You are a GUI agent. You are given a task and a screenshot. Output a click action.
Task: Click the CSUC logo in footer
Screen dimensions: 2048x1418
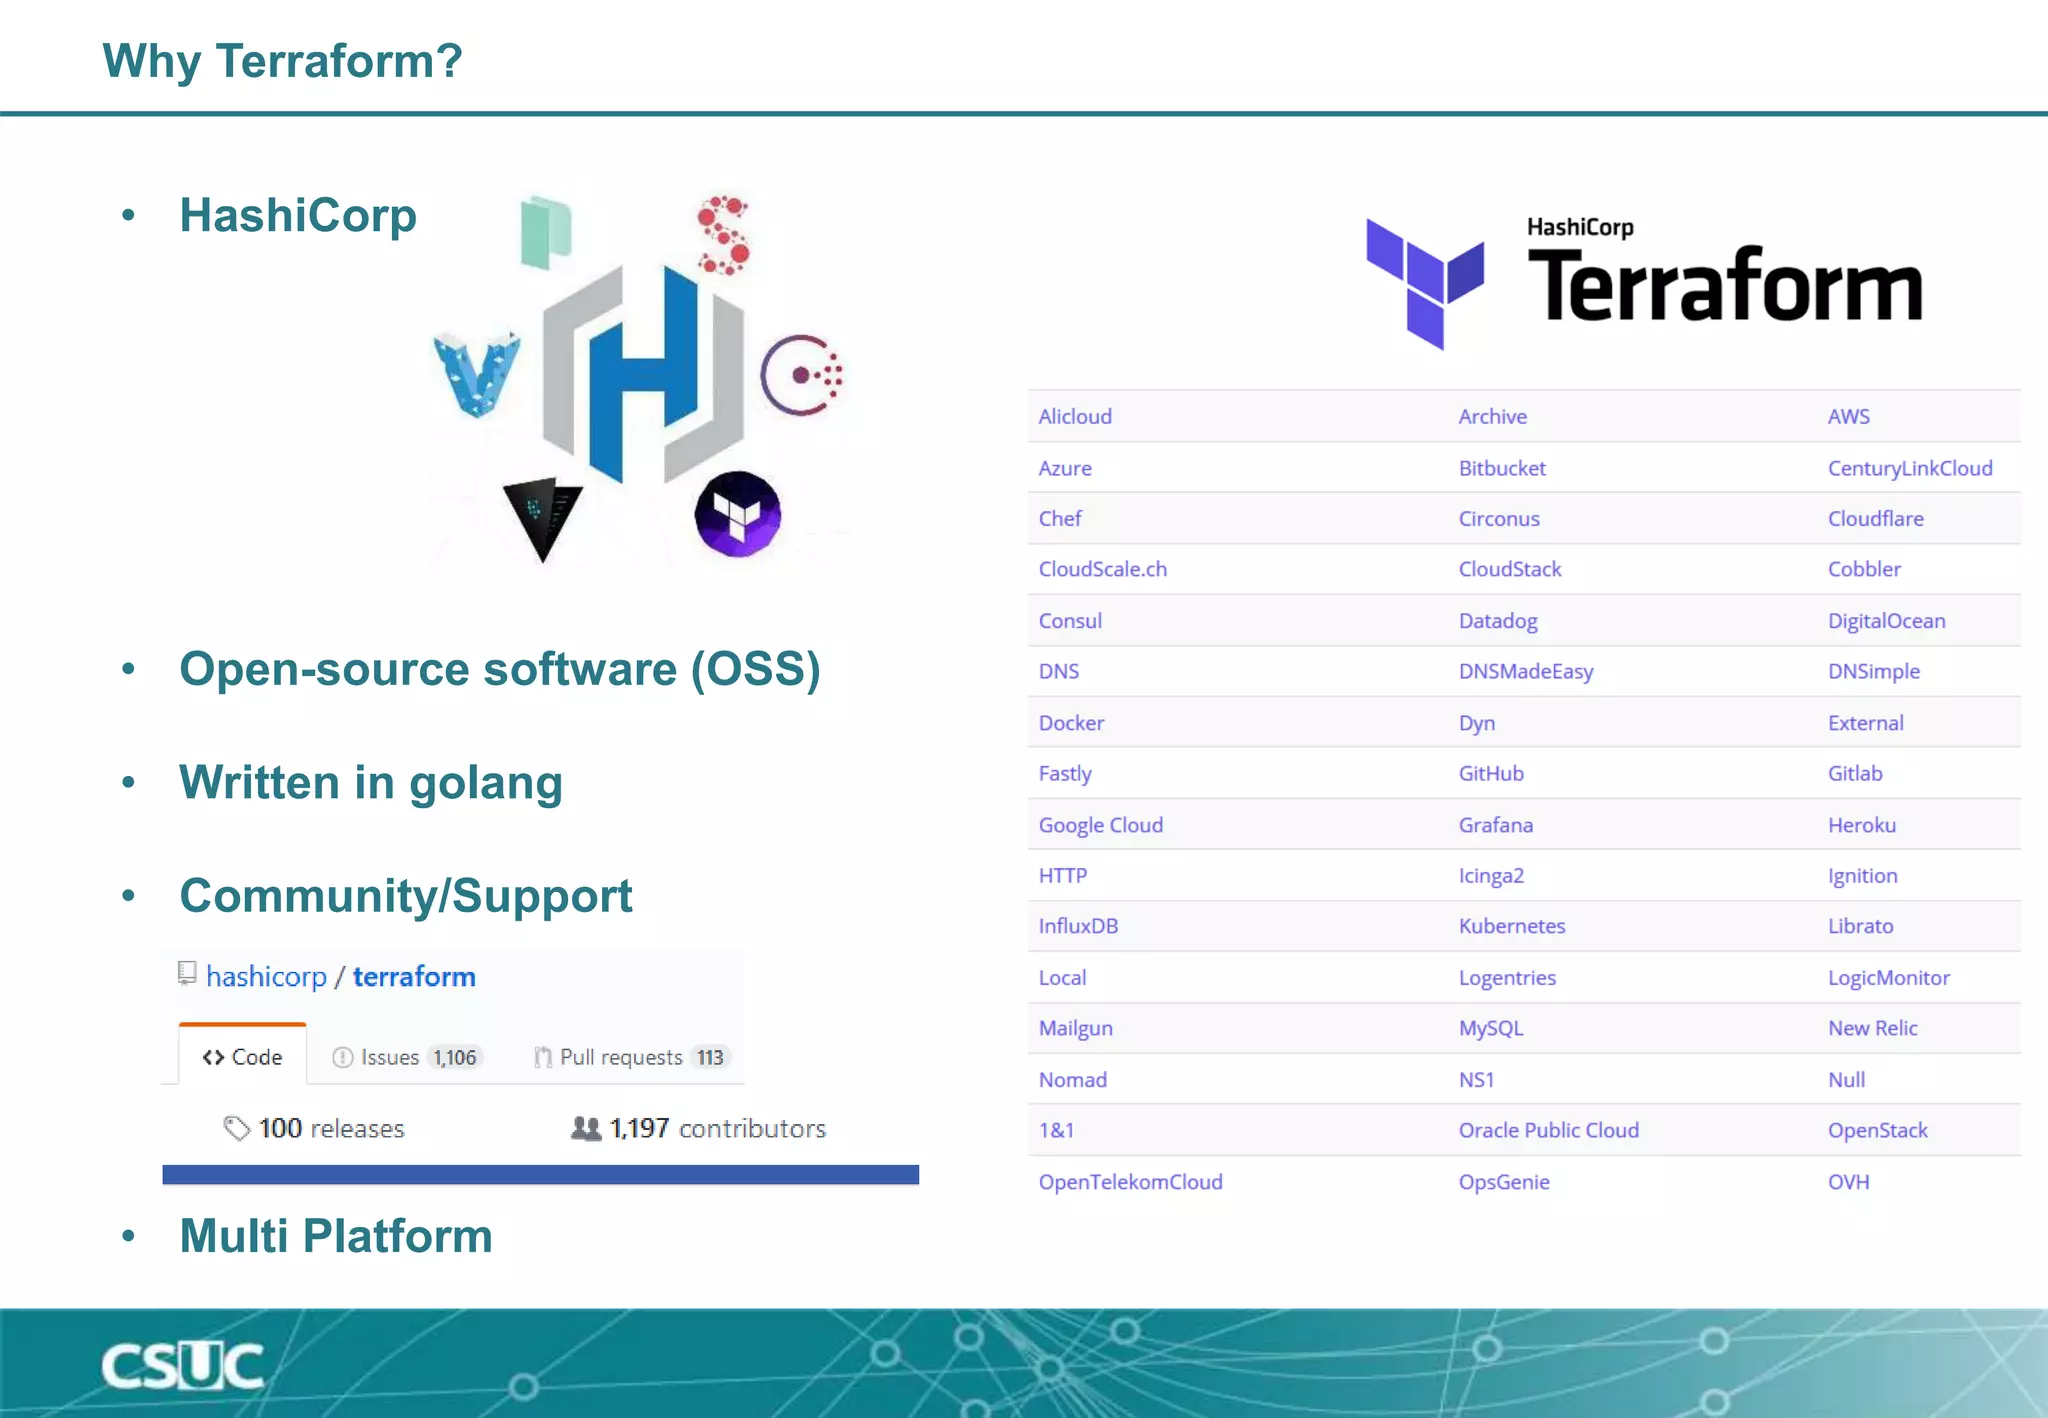pos(183,1365)
